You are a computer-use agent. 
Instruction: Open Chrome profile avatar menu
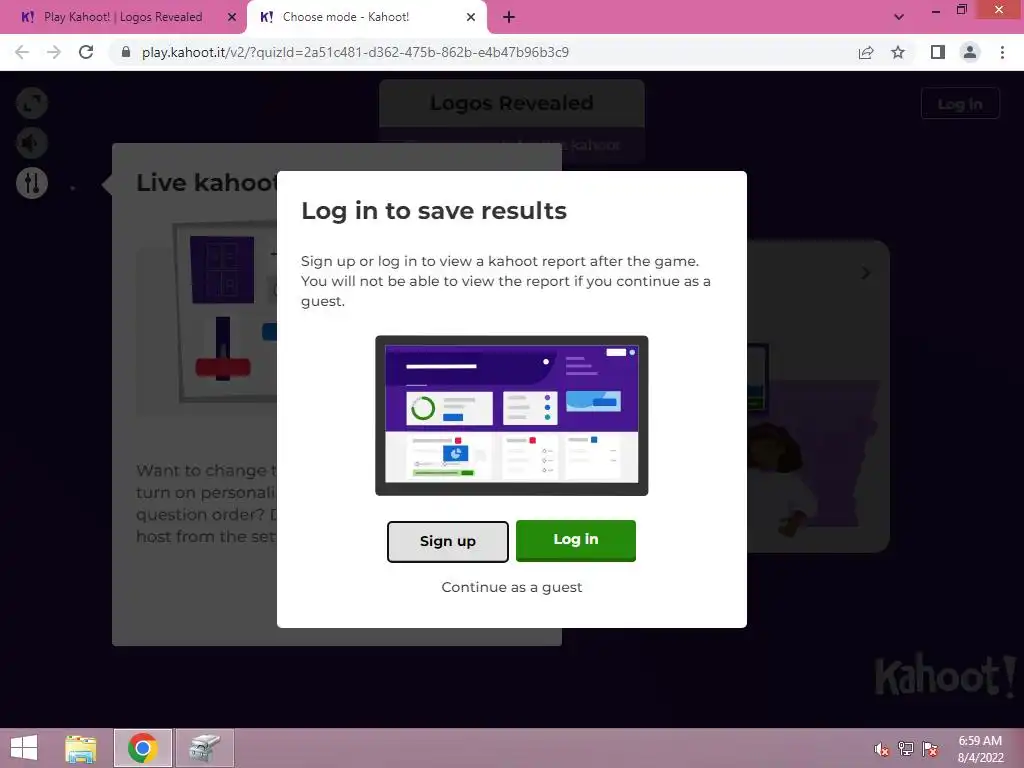970,52
